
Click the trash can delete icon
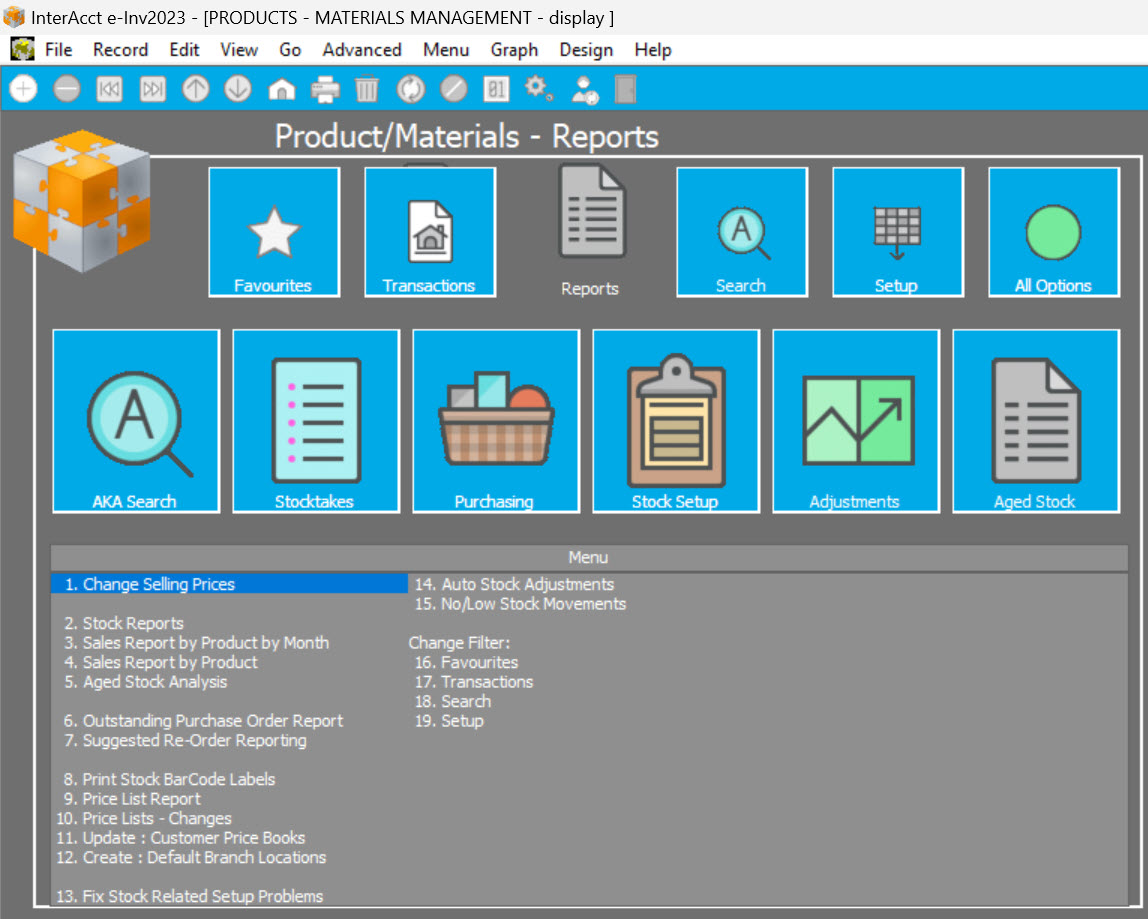tap(367, 89)
